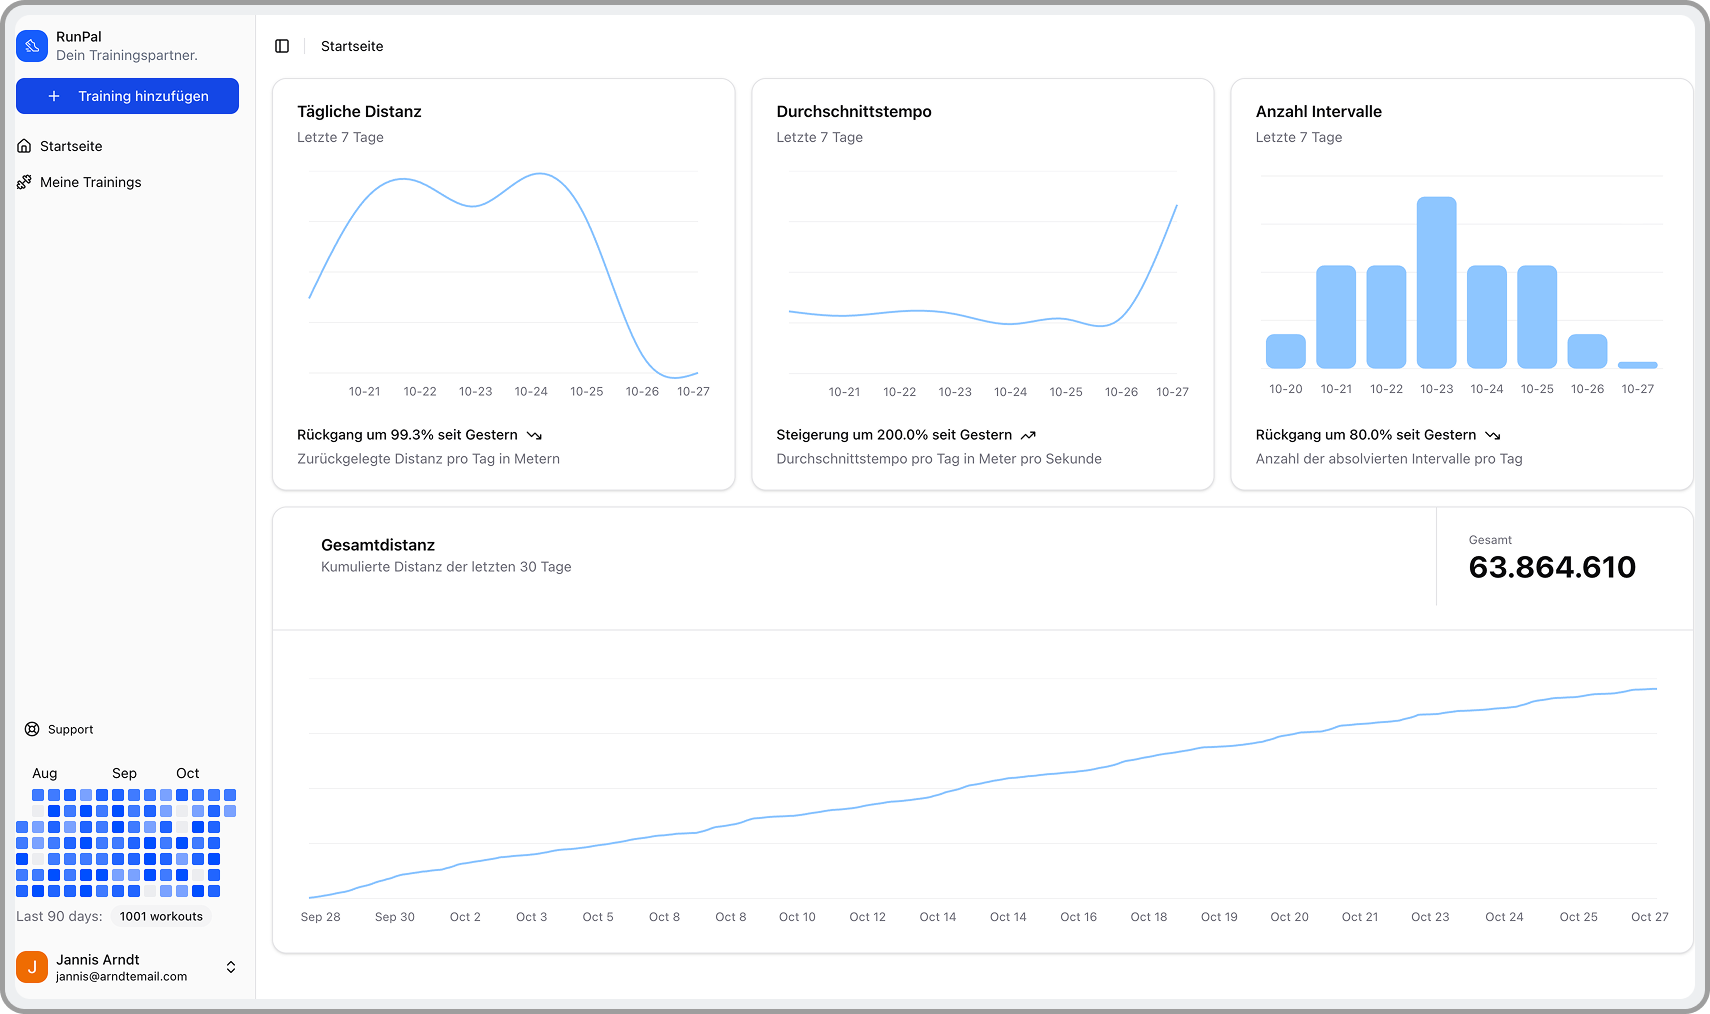Screen dimensions: 1710x1014
Task: Click trending-down icon in Tägliche Distanz card
Action: 534,435
